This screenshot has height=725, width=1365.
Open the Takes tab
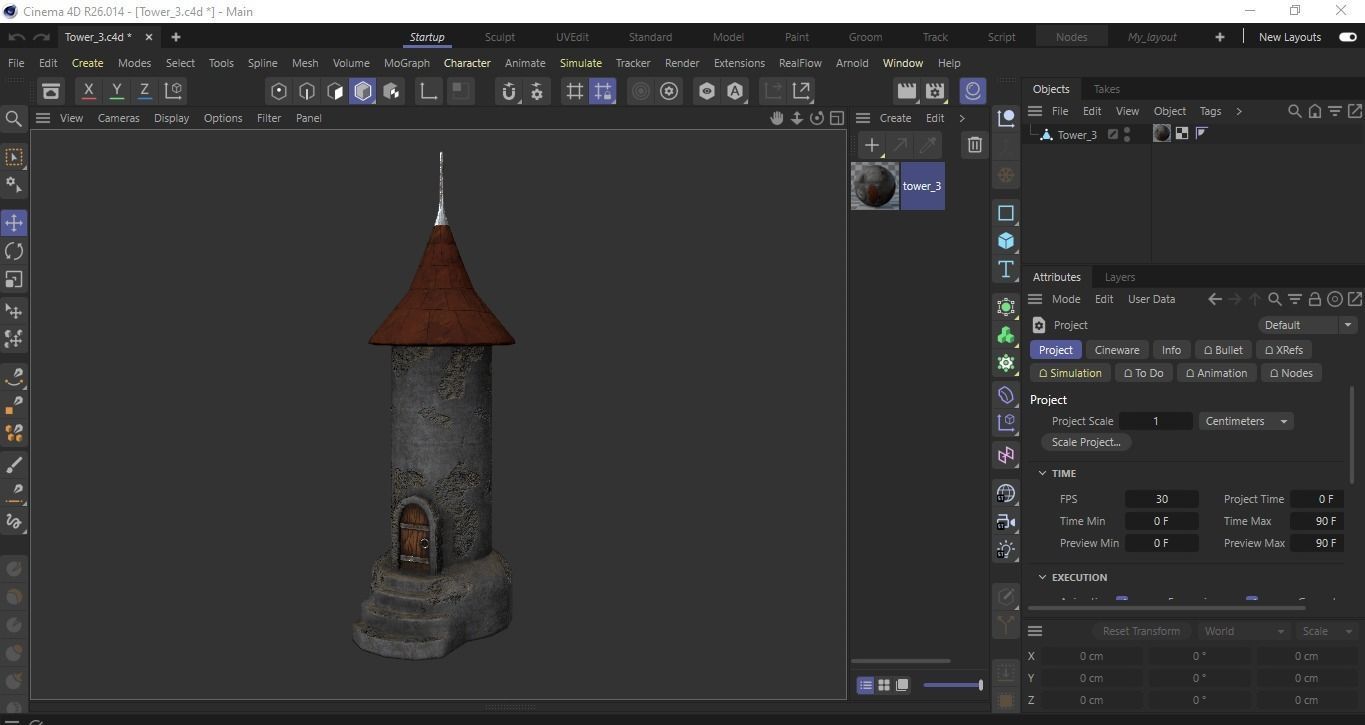coord(1106,89)
